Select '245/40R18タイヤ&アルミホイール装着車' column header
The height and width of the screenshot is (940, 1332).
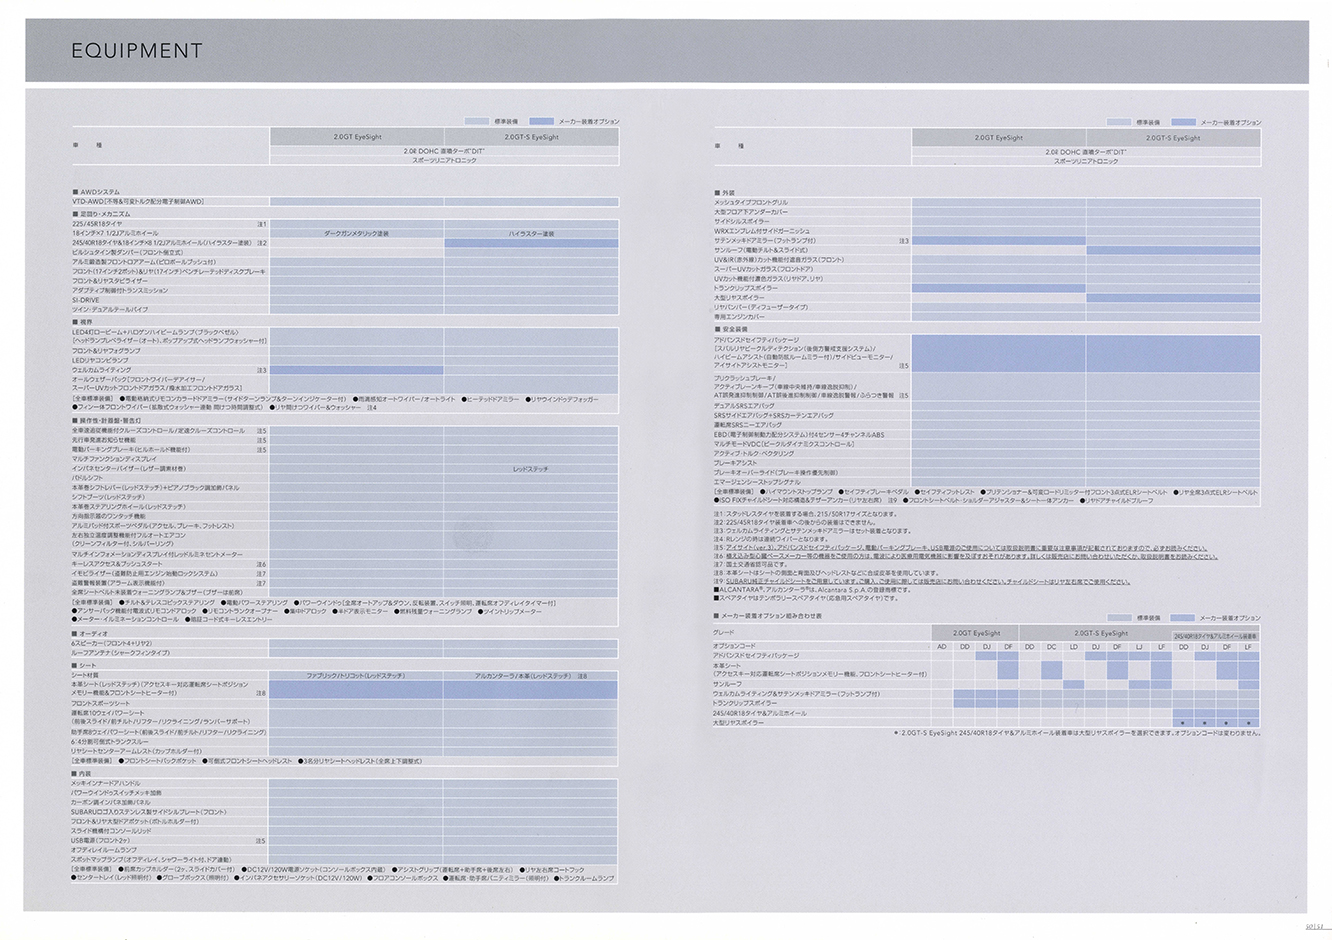1216,634
